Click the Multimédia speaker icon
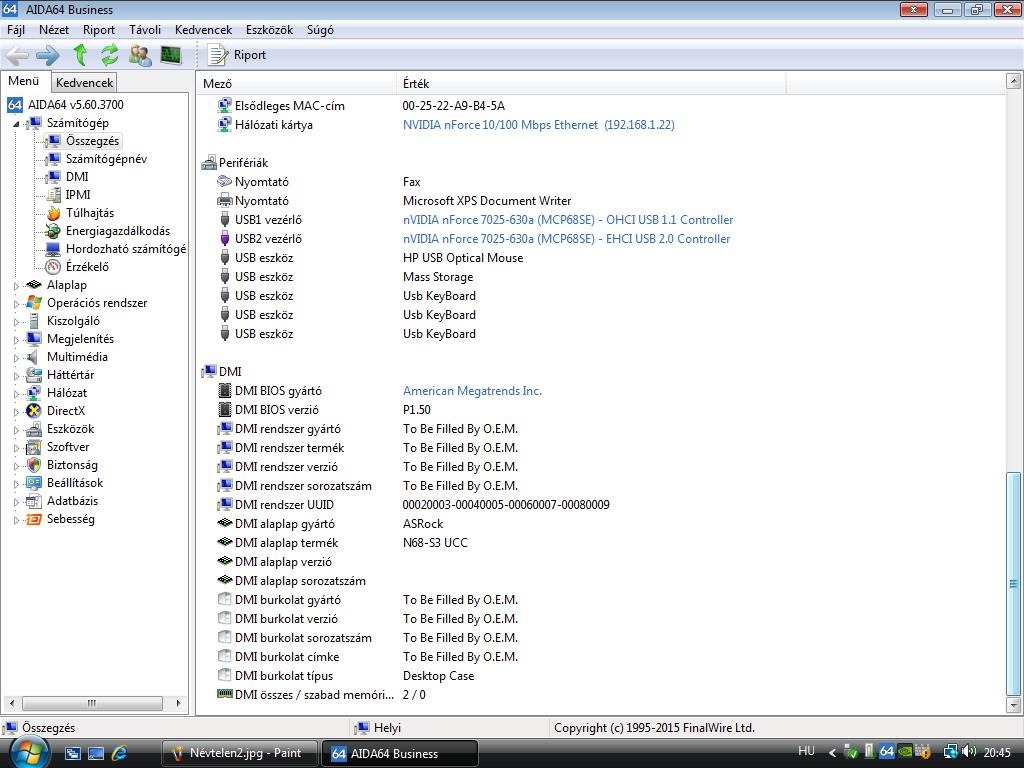This screenshot has width=1024, height=768. click(x=32, y=357)
